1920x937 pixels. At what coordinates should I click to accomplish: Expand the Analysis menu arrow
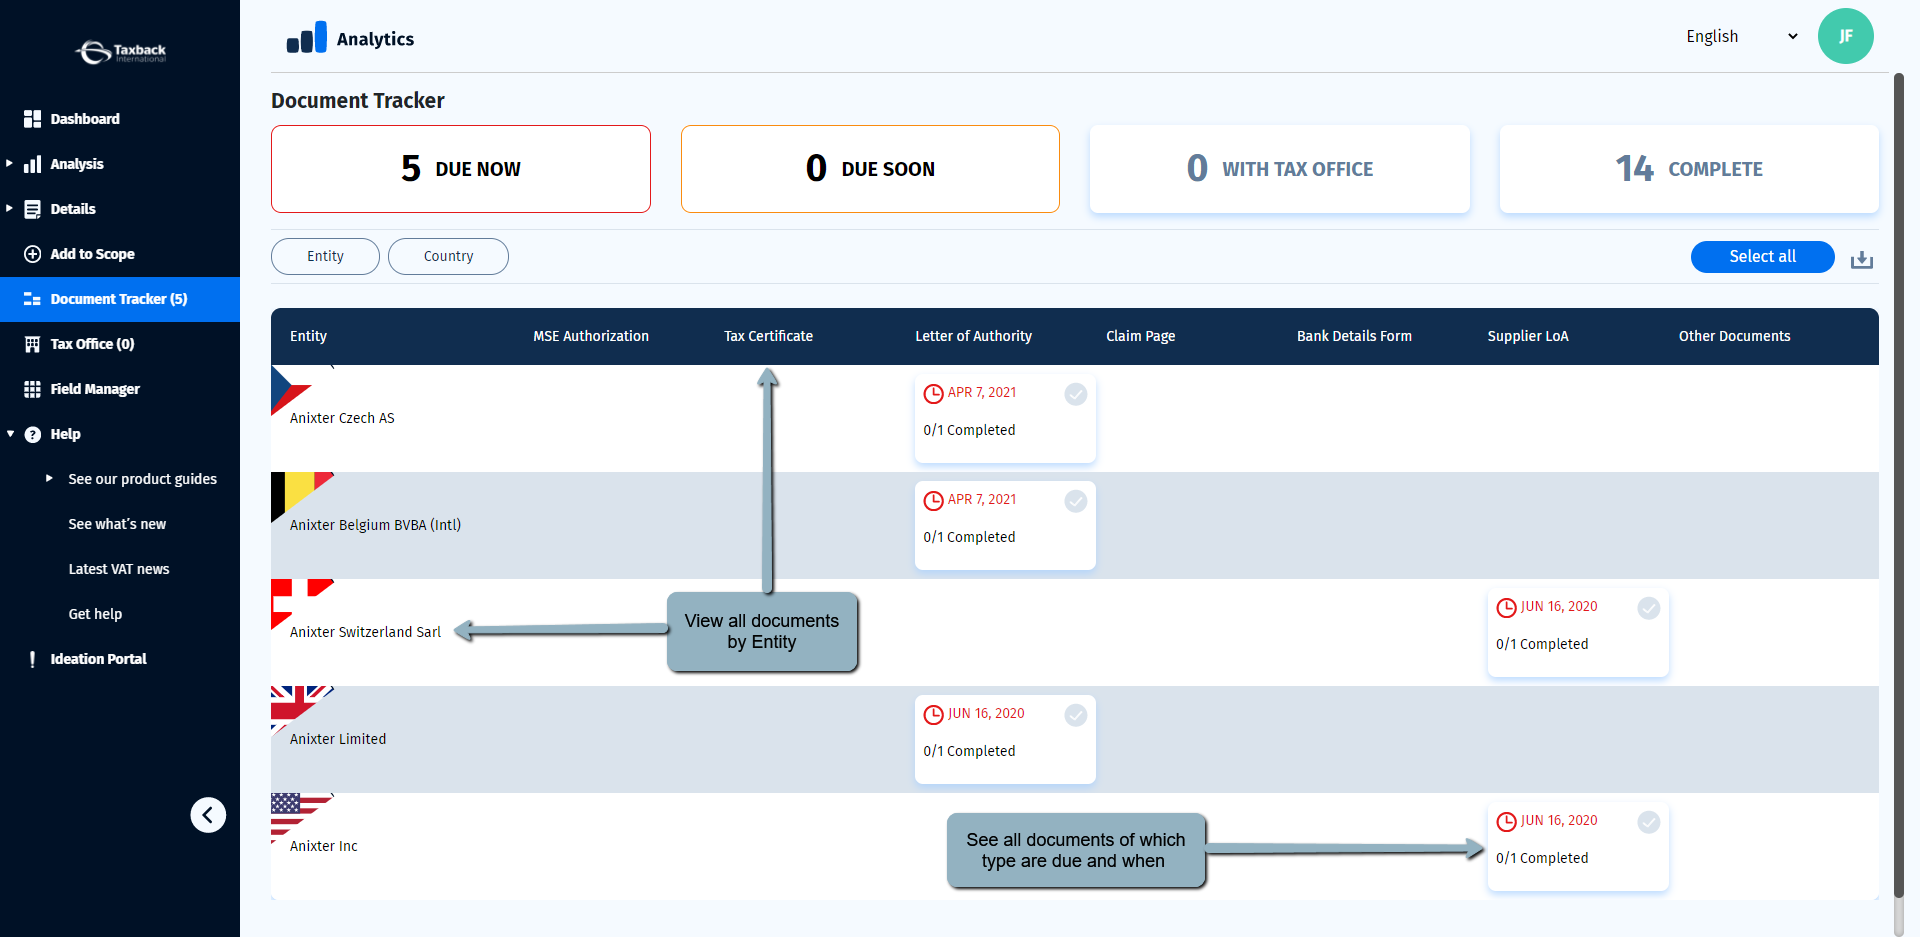coord(10,163)
